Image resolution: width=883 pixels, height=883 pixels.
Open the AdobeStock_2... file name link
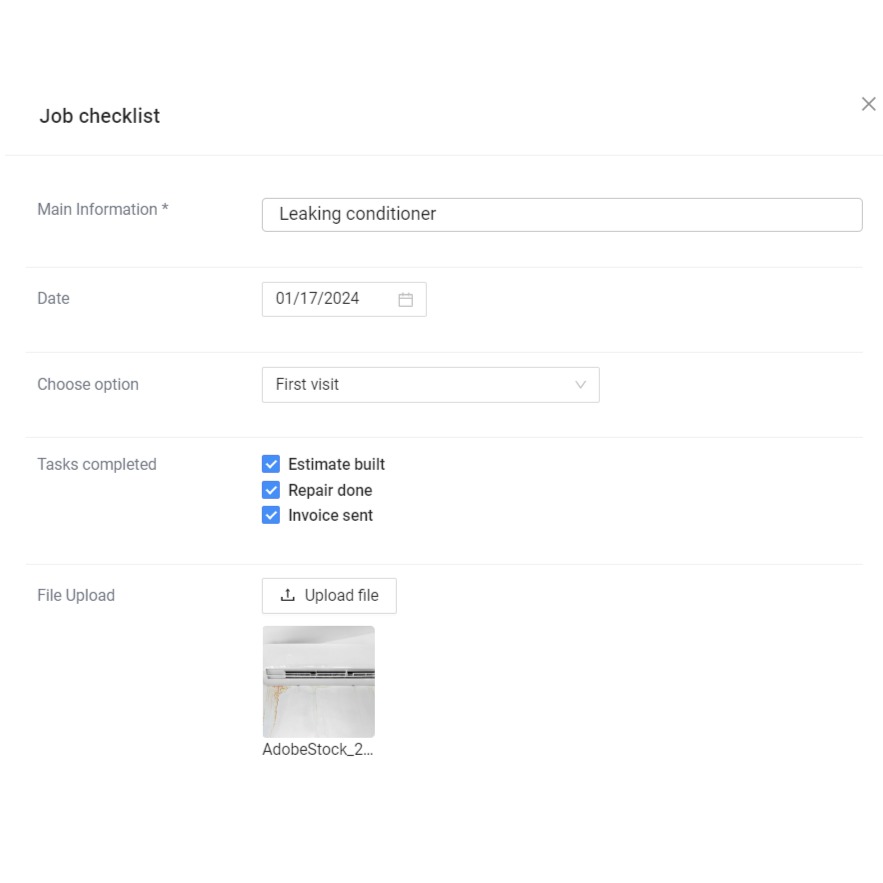(318, 748)
